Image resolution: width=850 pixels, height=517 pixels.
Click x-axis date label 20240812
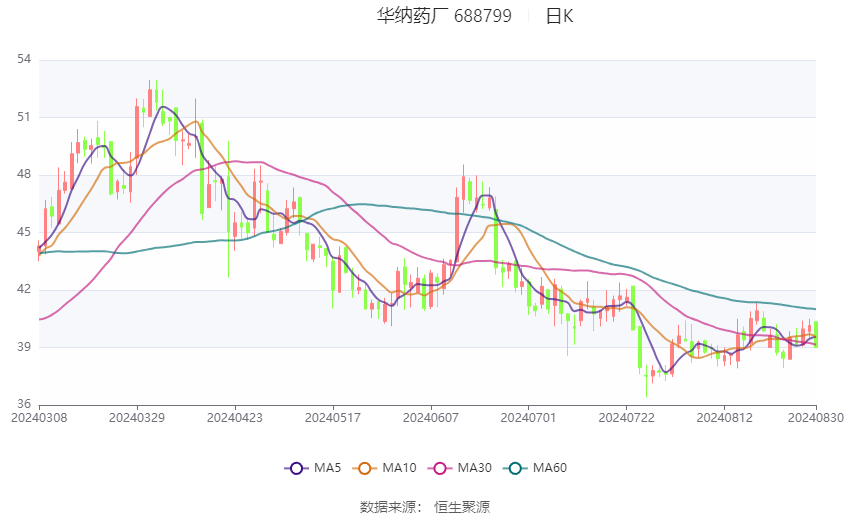pos(724,418)
